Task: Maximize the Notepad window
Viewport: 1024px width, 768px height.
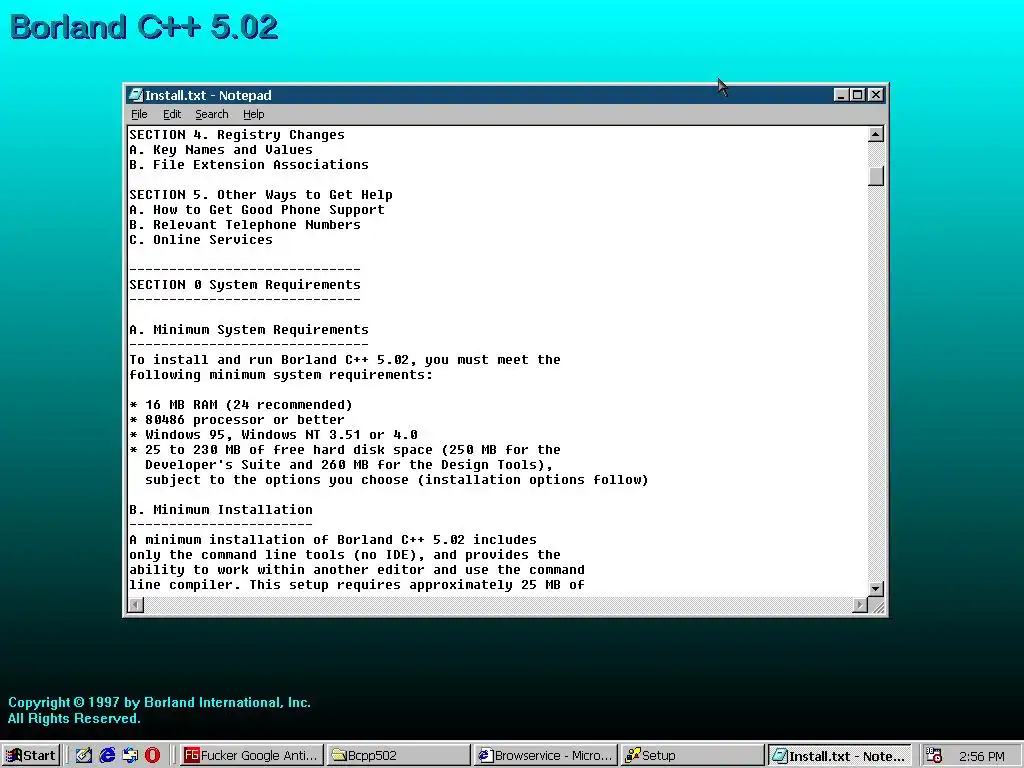Action: click(x=857, y=95)
